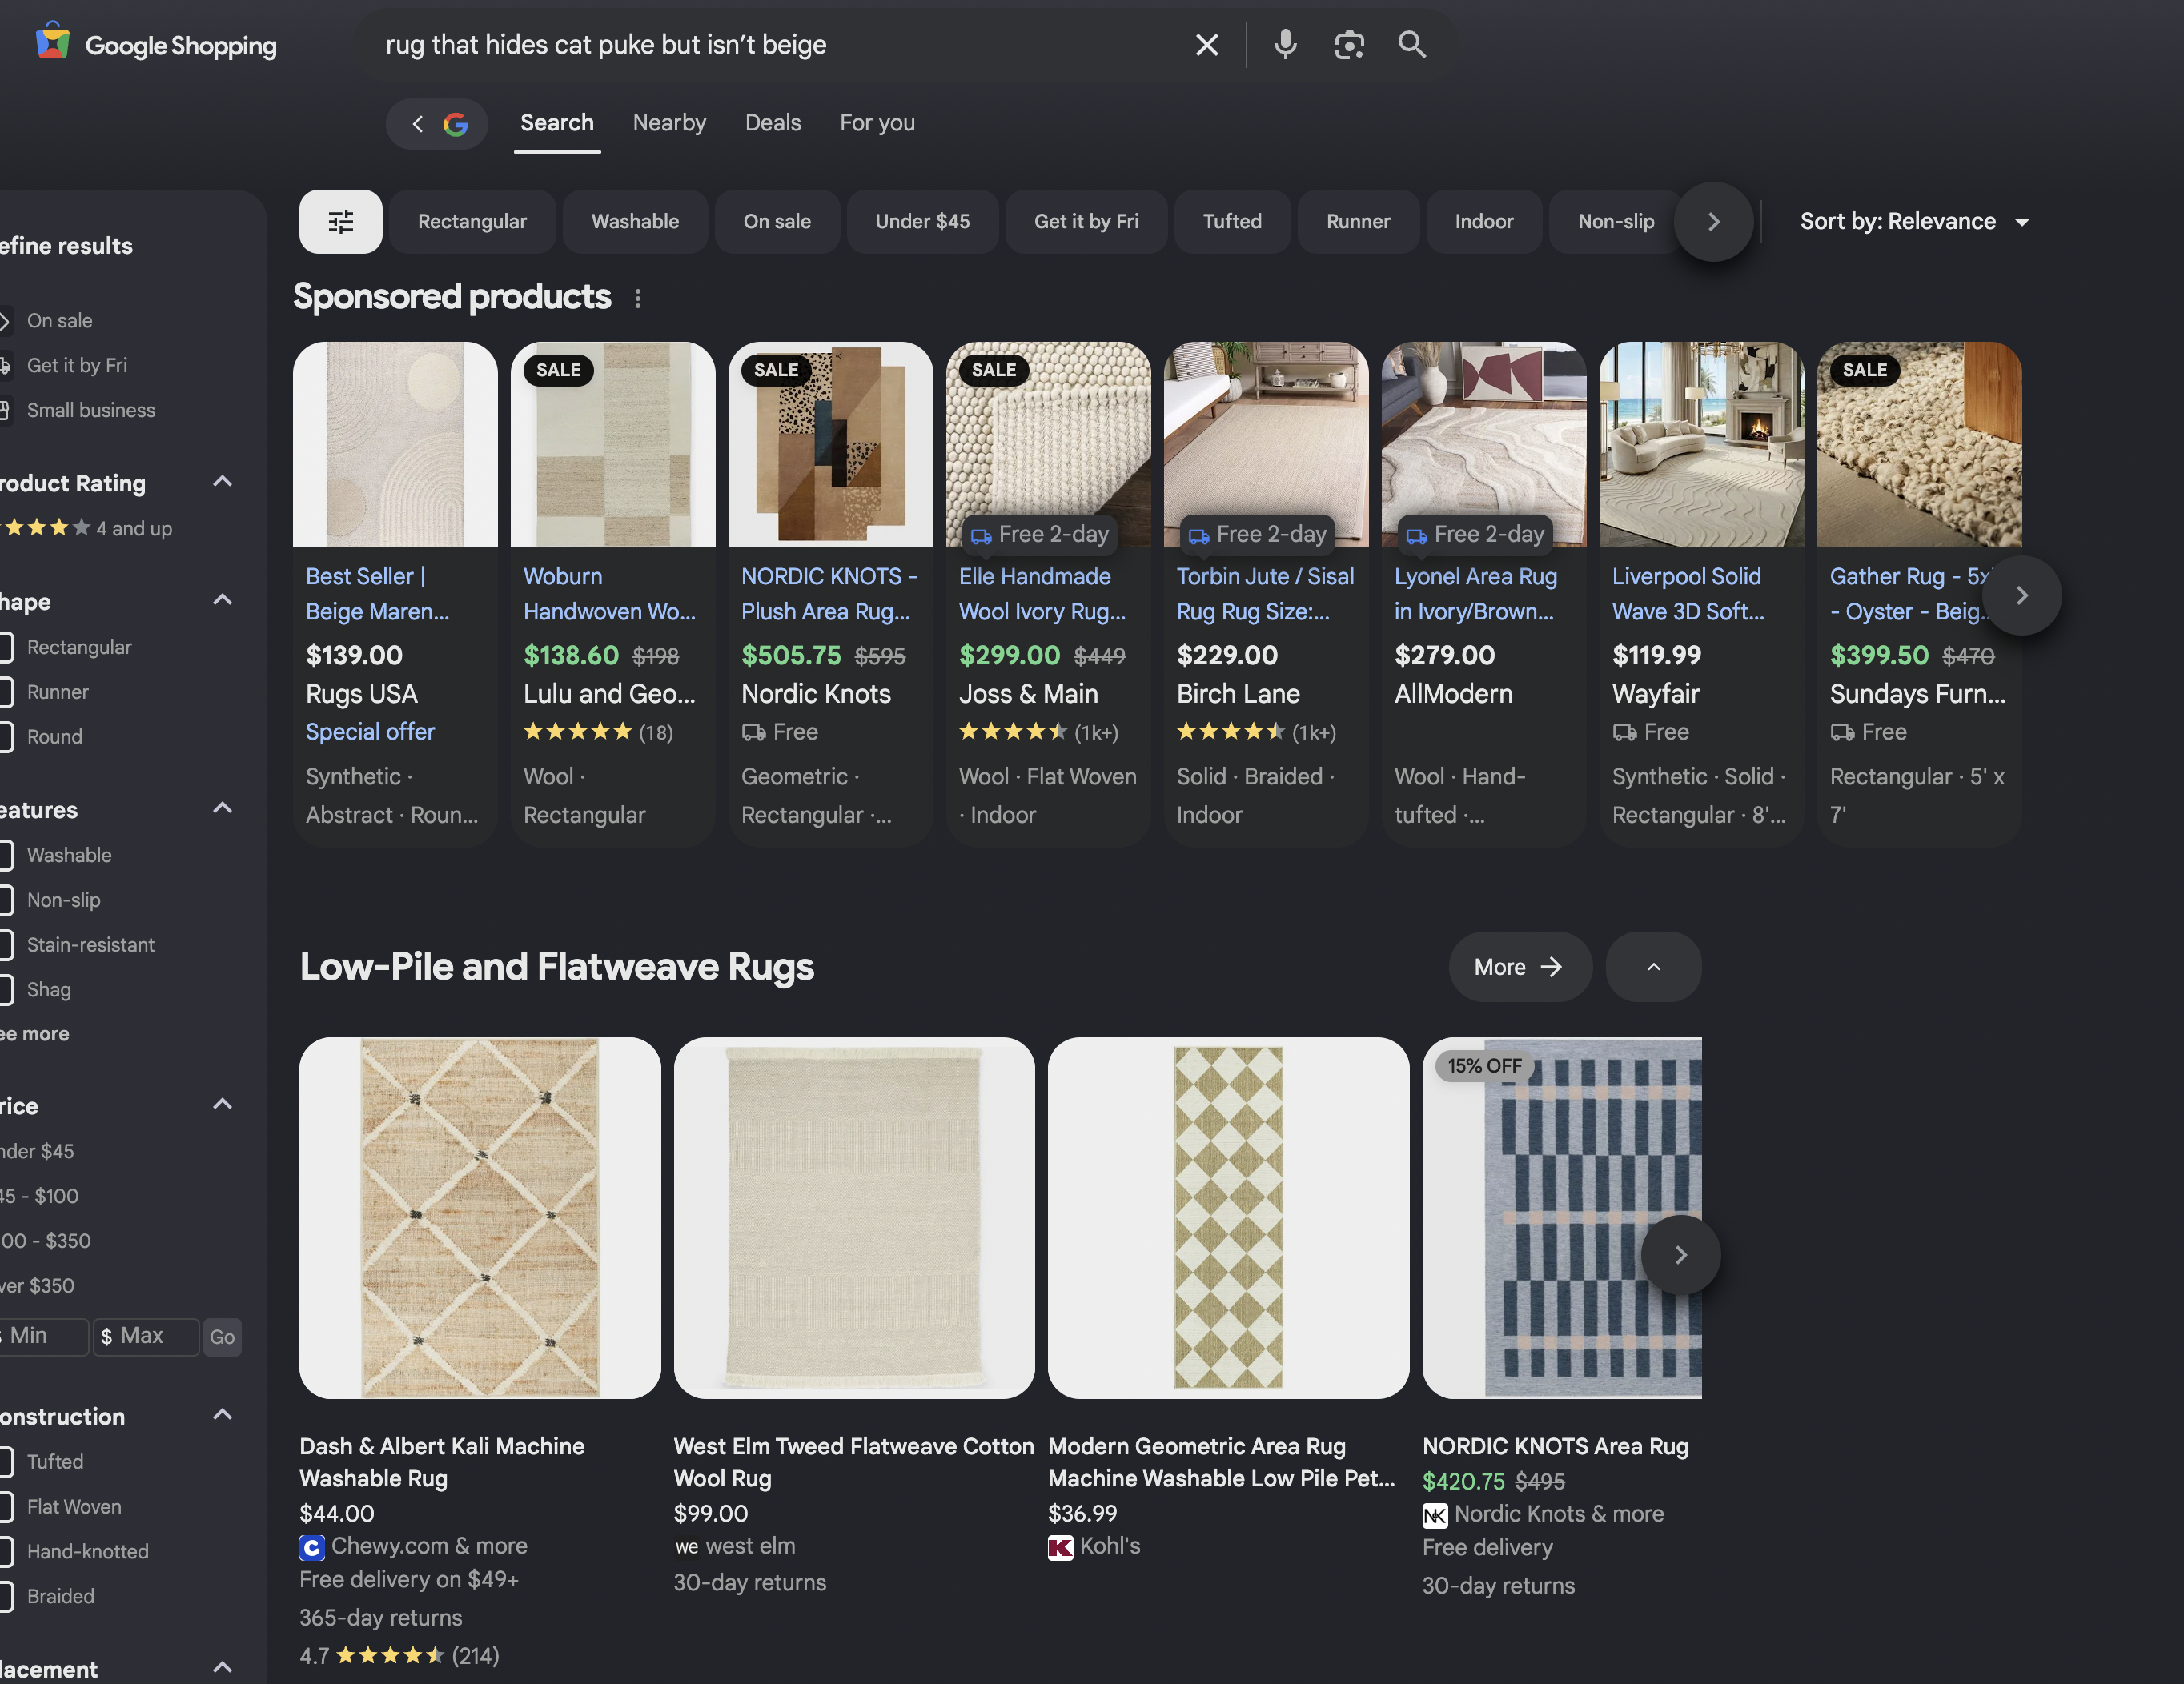Collapse the Low-Pile and Flatweave Rugs group

coord(1653,967)
